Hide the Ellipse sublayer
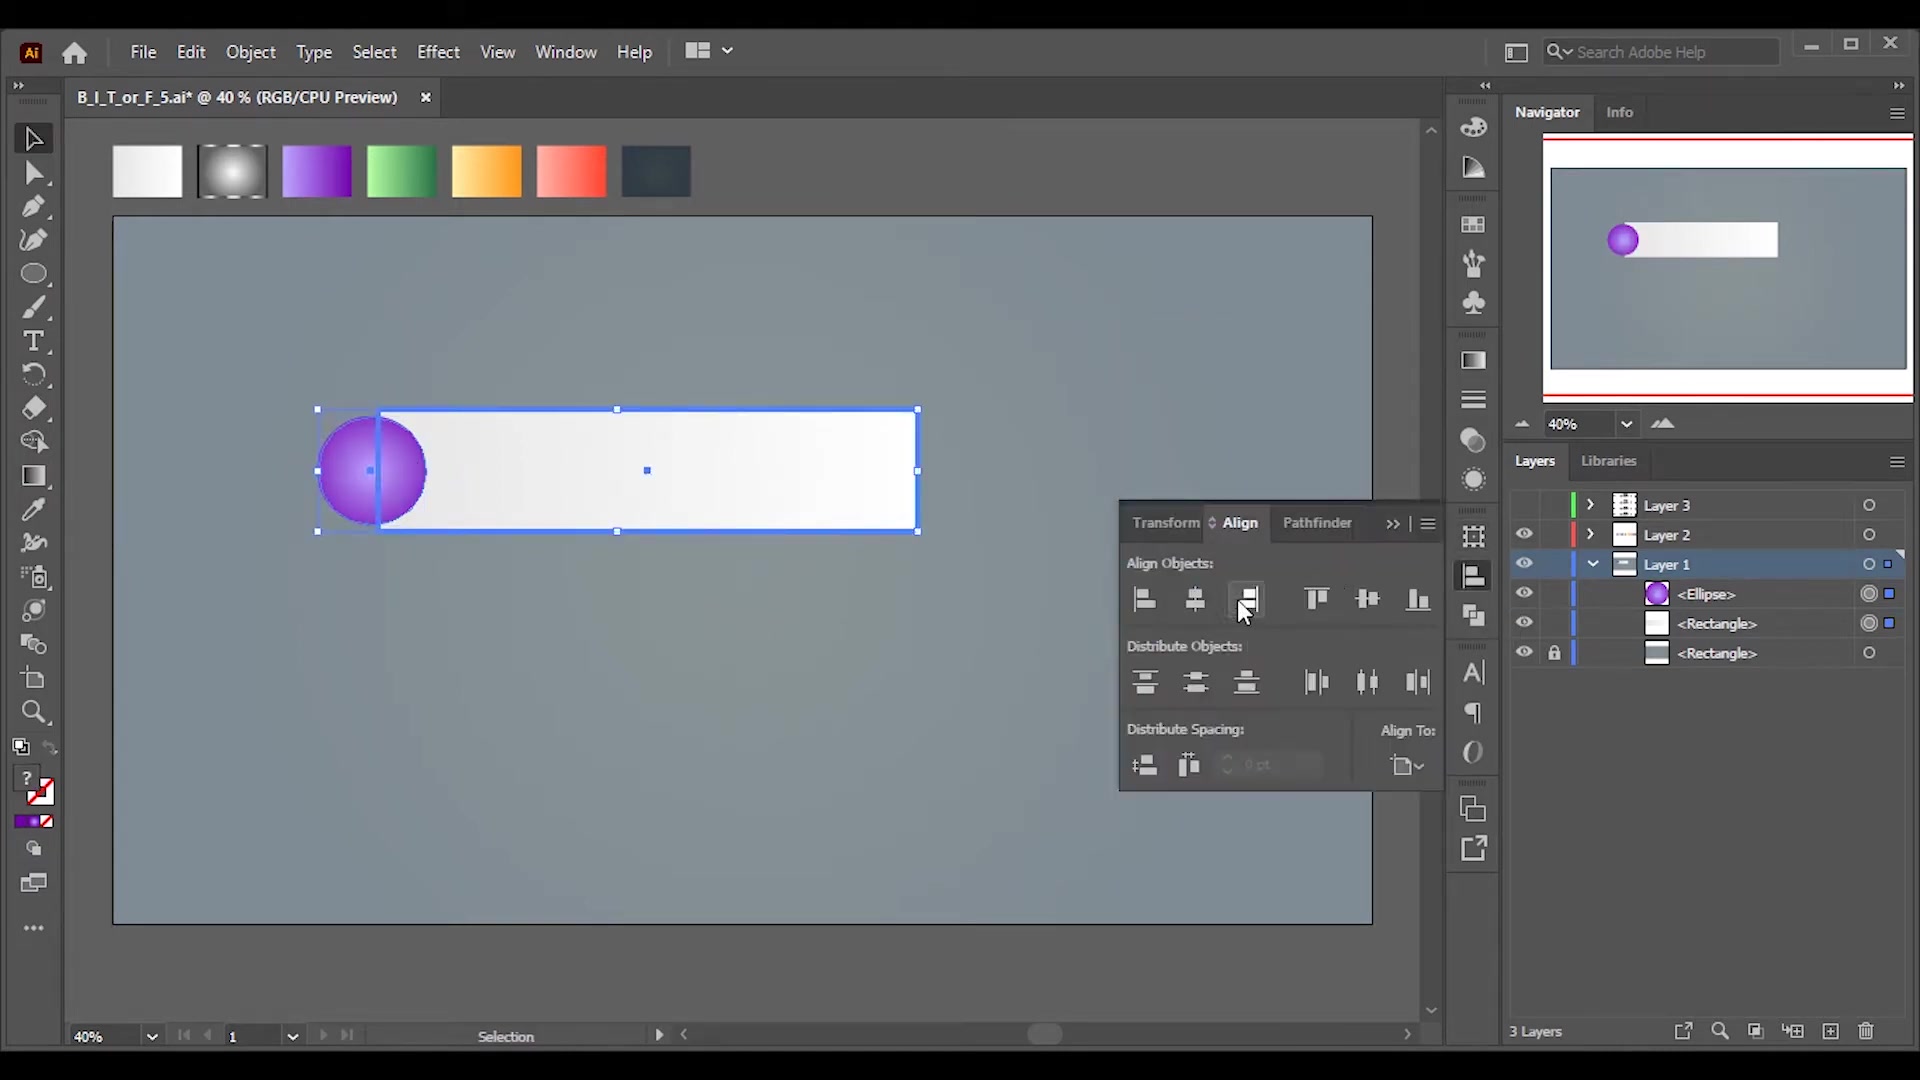The height and width of the screenshot is (1080, 1920). pyautogui.click(x=1524, y=593)
